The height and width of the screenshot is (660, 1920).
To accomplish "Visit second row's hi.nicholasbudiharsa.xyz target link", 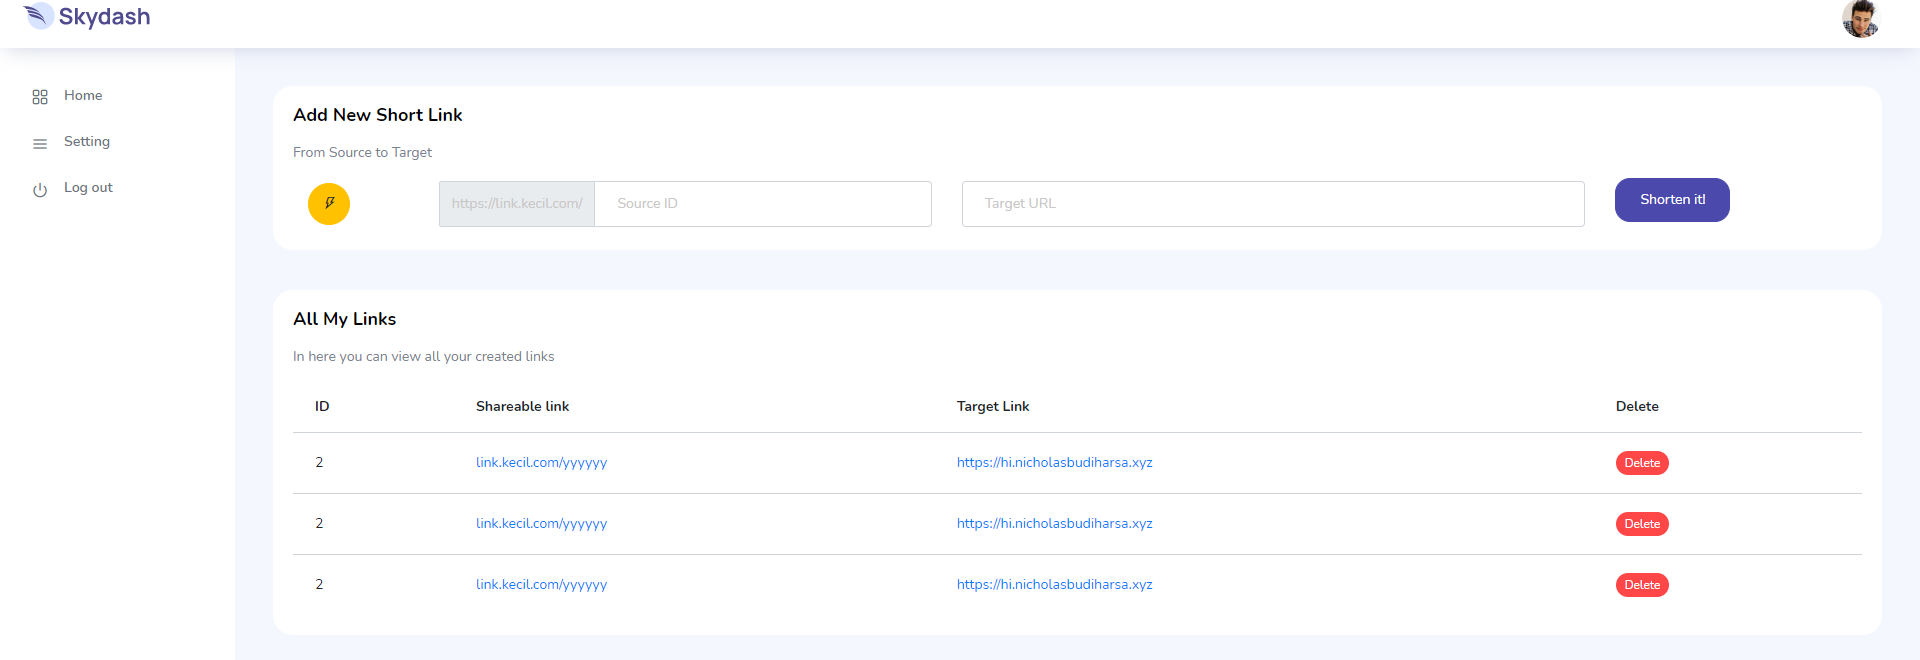I will [x=1054, y=524].
